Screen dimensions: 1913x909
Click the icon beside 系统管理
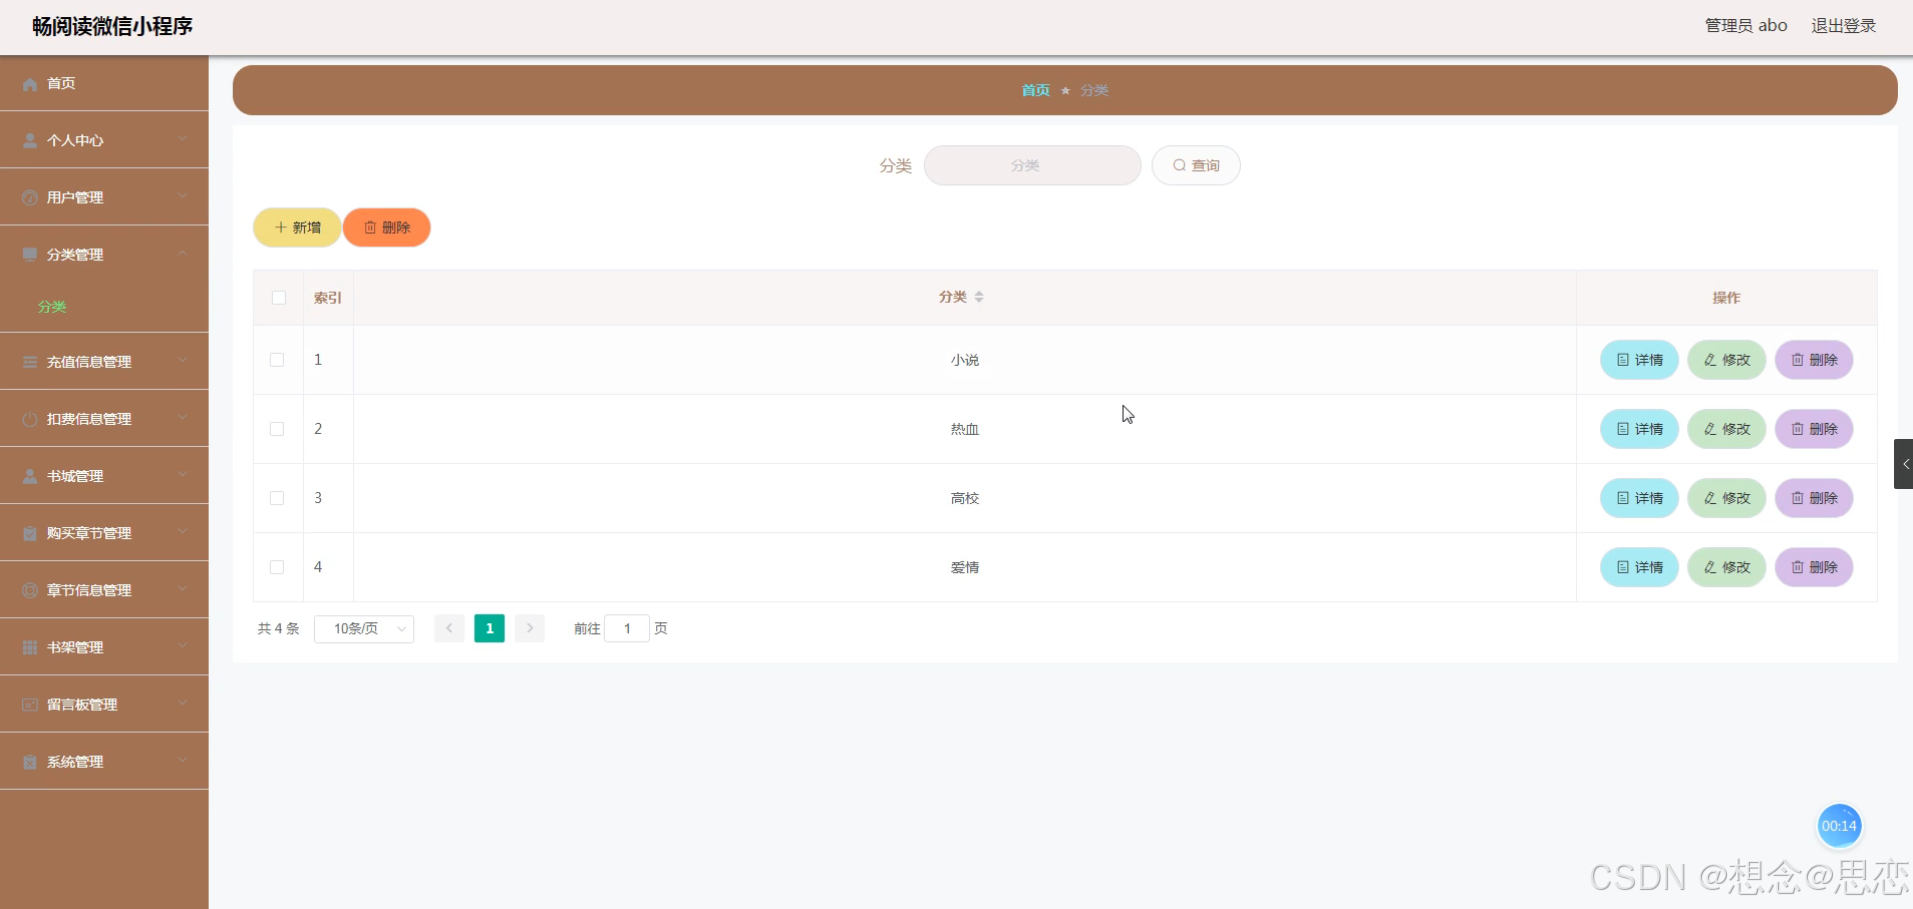[x=30, y=761]
